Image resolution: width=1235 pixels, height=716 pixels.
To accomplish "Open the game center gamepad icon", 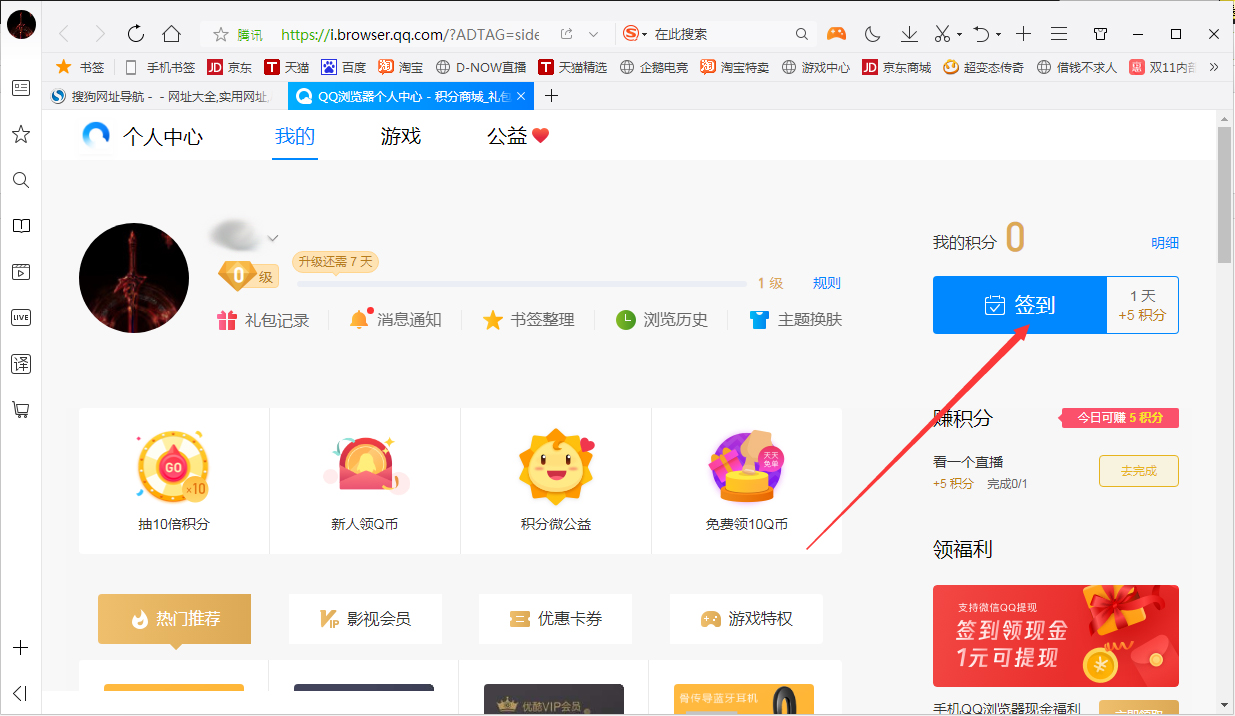I will coord(836,33).
